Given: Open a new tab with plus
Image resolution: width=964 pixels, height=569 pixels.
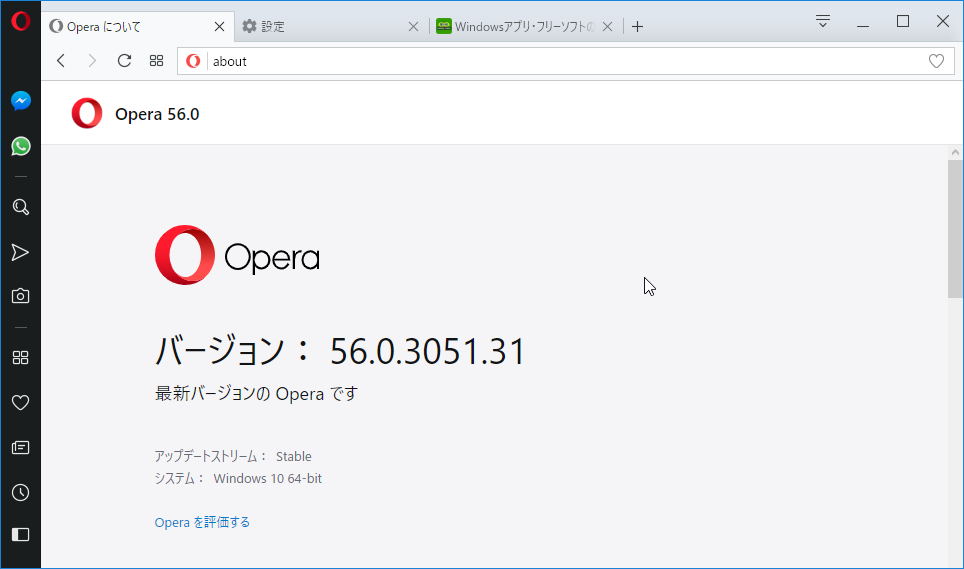Looking at the screenshot, I should point(638,26).
